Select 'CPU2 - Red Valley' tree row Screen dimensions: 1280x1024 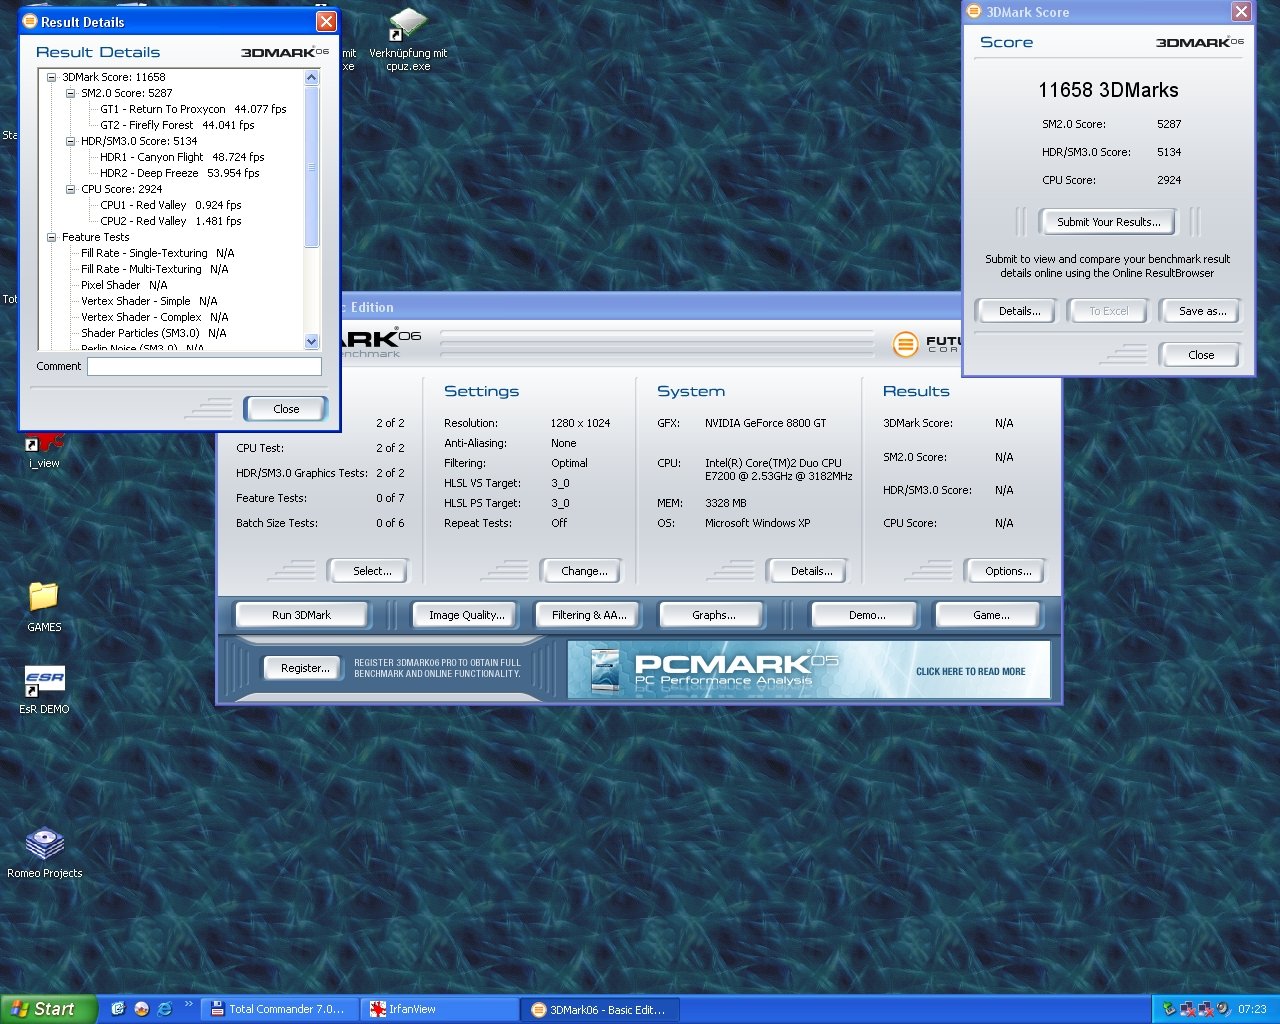tap(170, 221)
